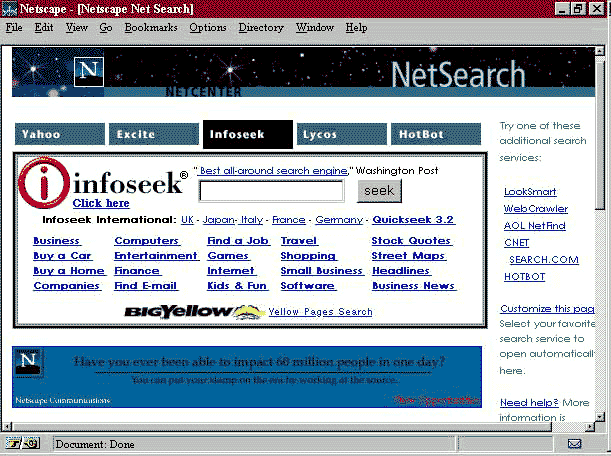Open the Entertainment category link
The image size is (611, 456).
[x=156, y=256]
